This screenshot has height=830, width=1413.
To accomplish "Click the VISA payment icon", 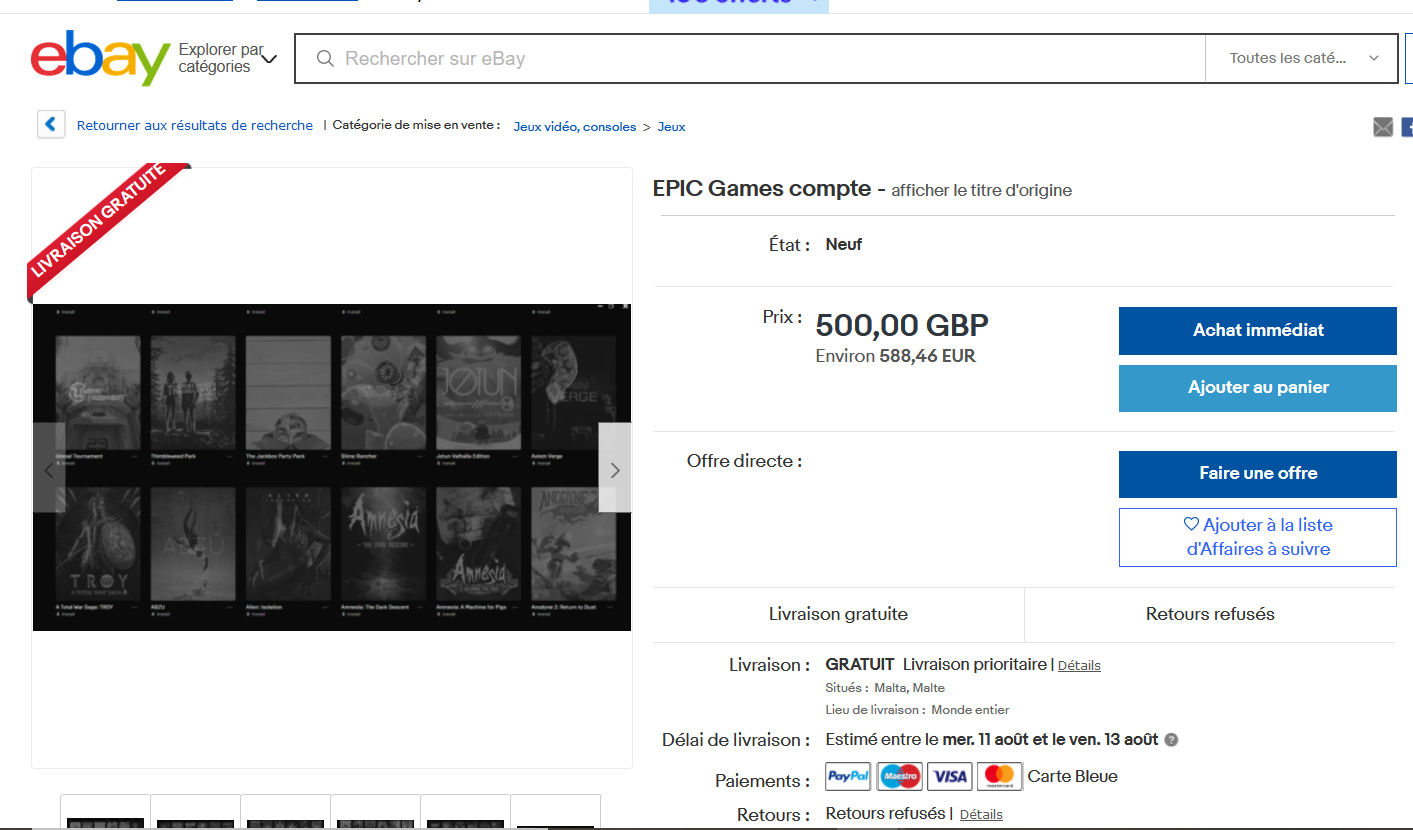I will pos(950,776).
